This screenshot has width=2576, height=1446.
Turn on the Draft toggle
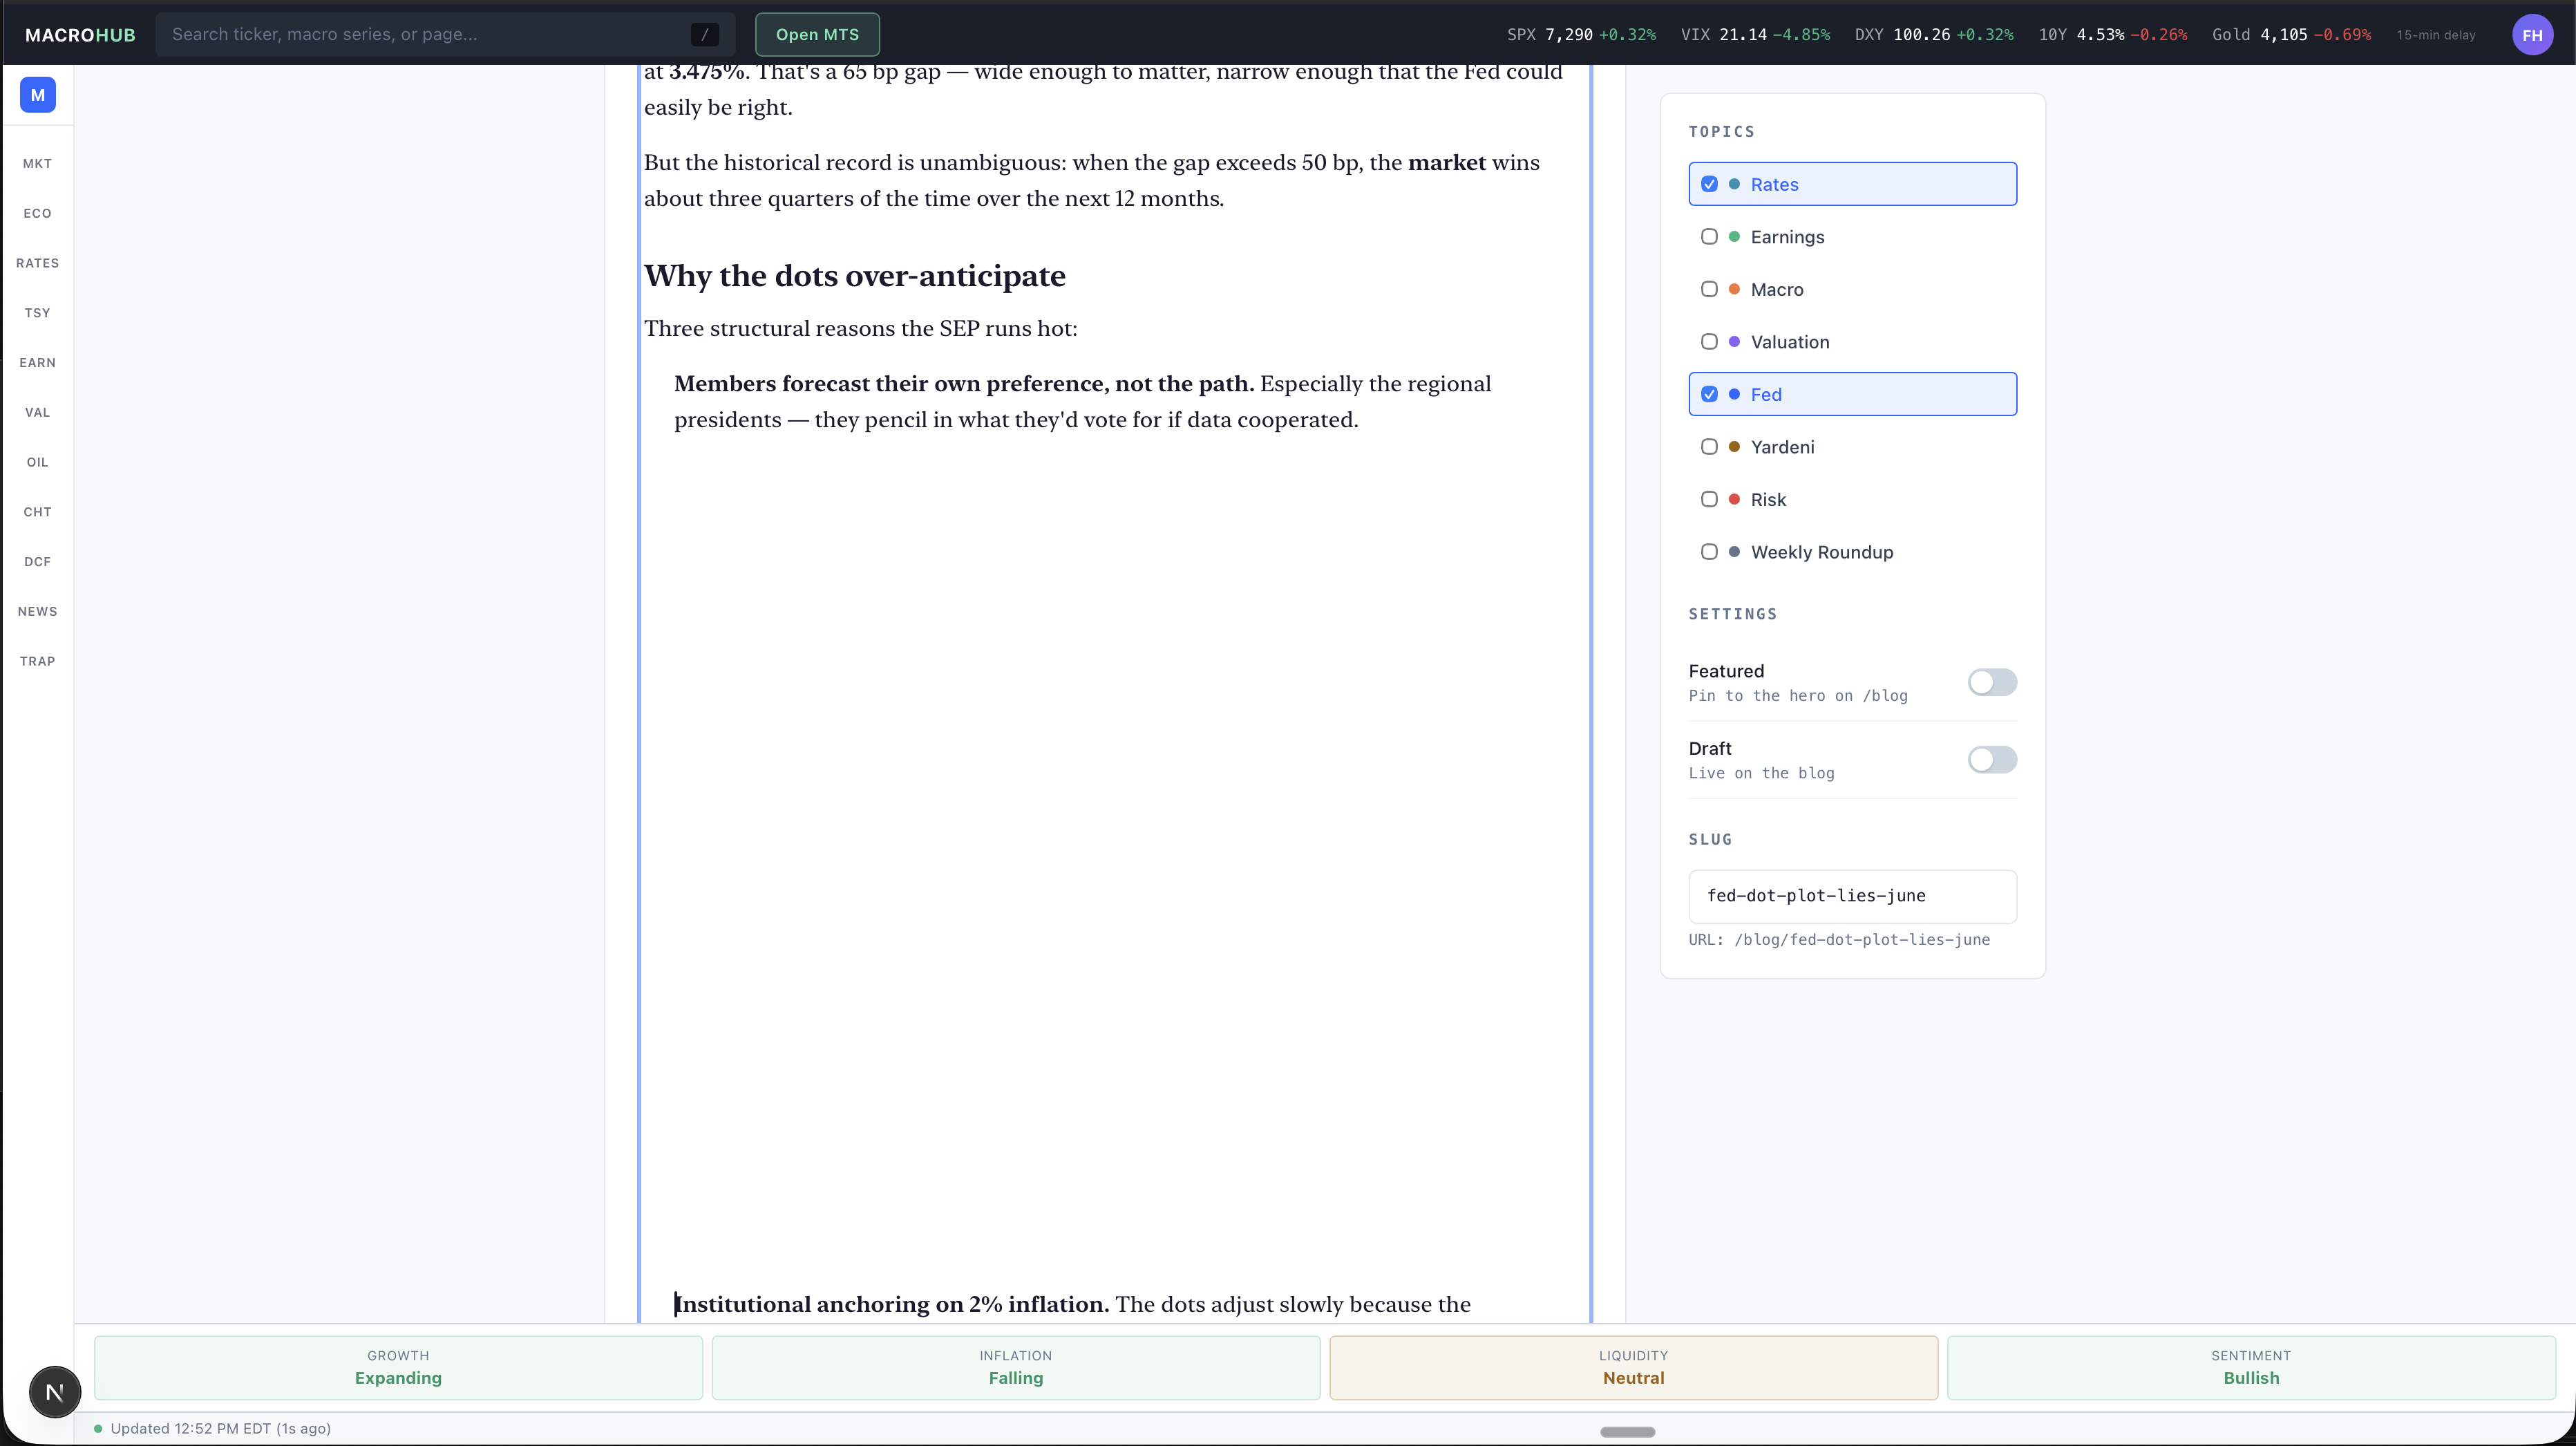1992,759
